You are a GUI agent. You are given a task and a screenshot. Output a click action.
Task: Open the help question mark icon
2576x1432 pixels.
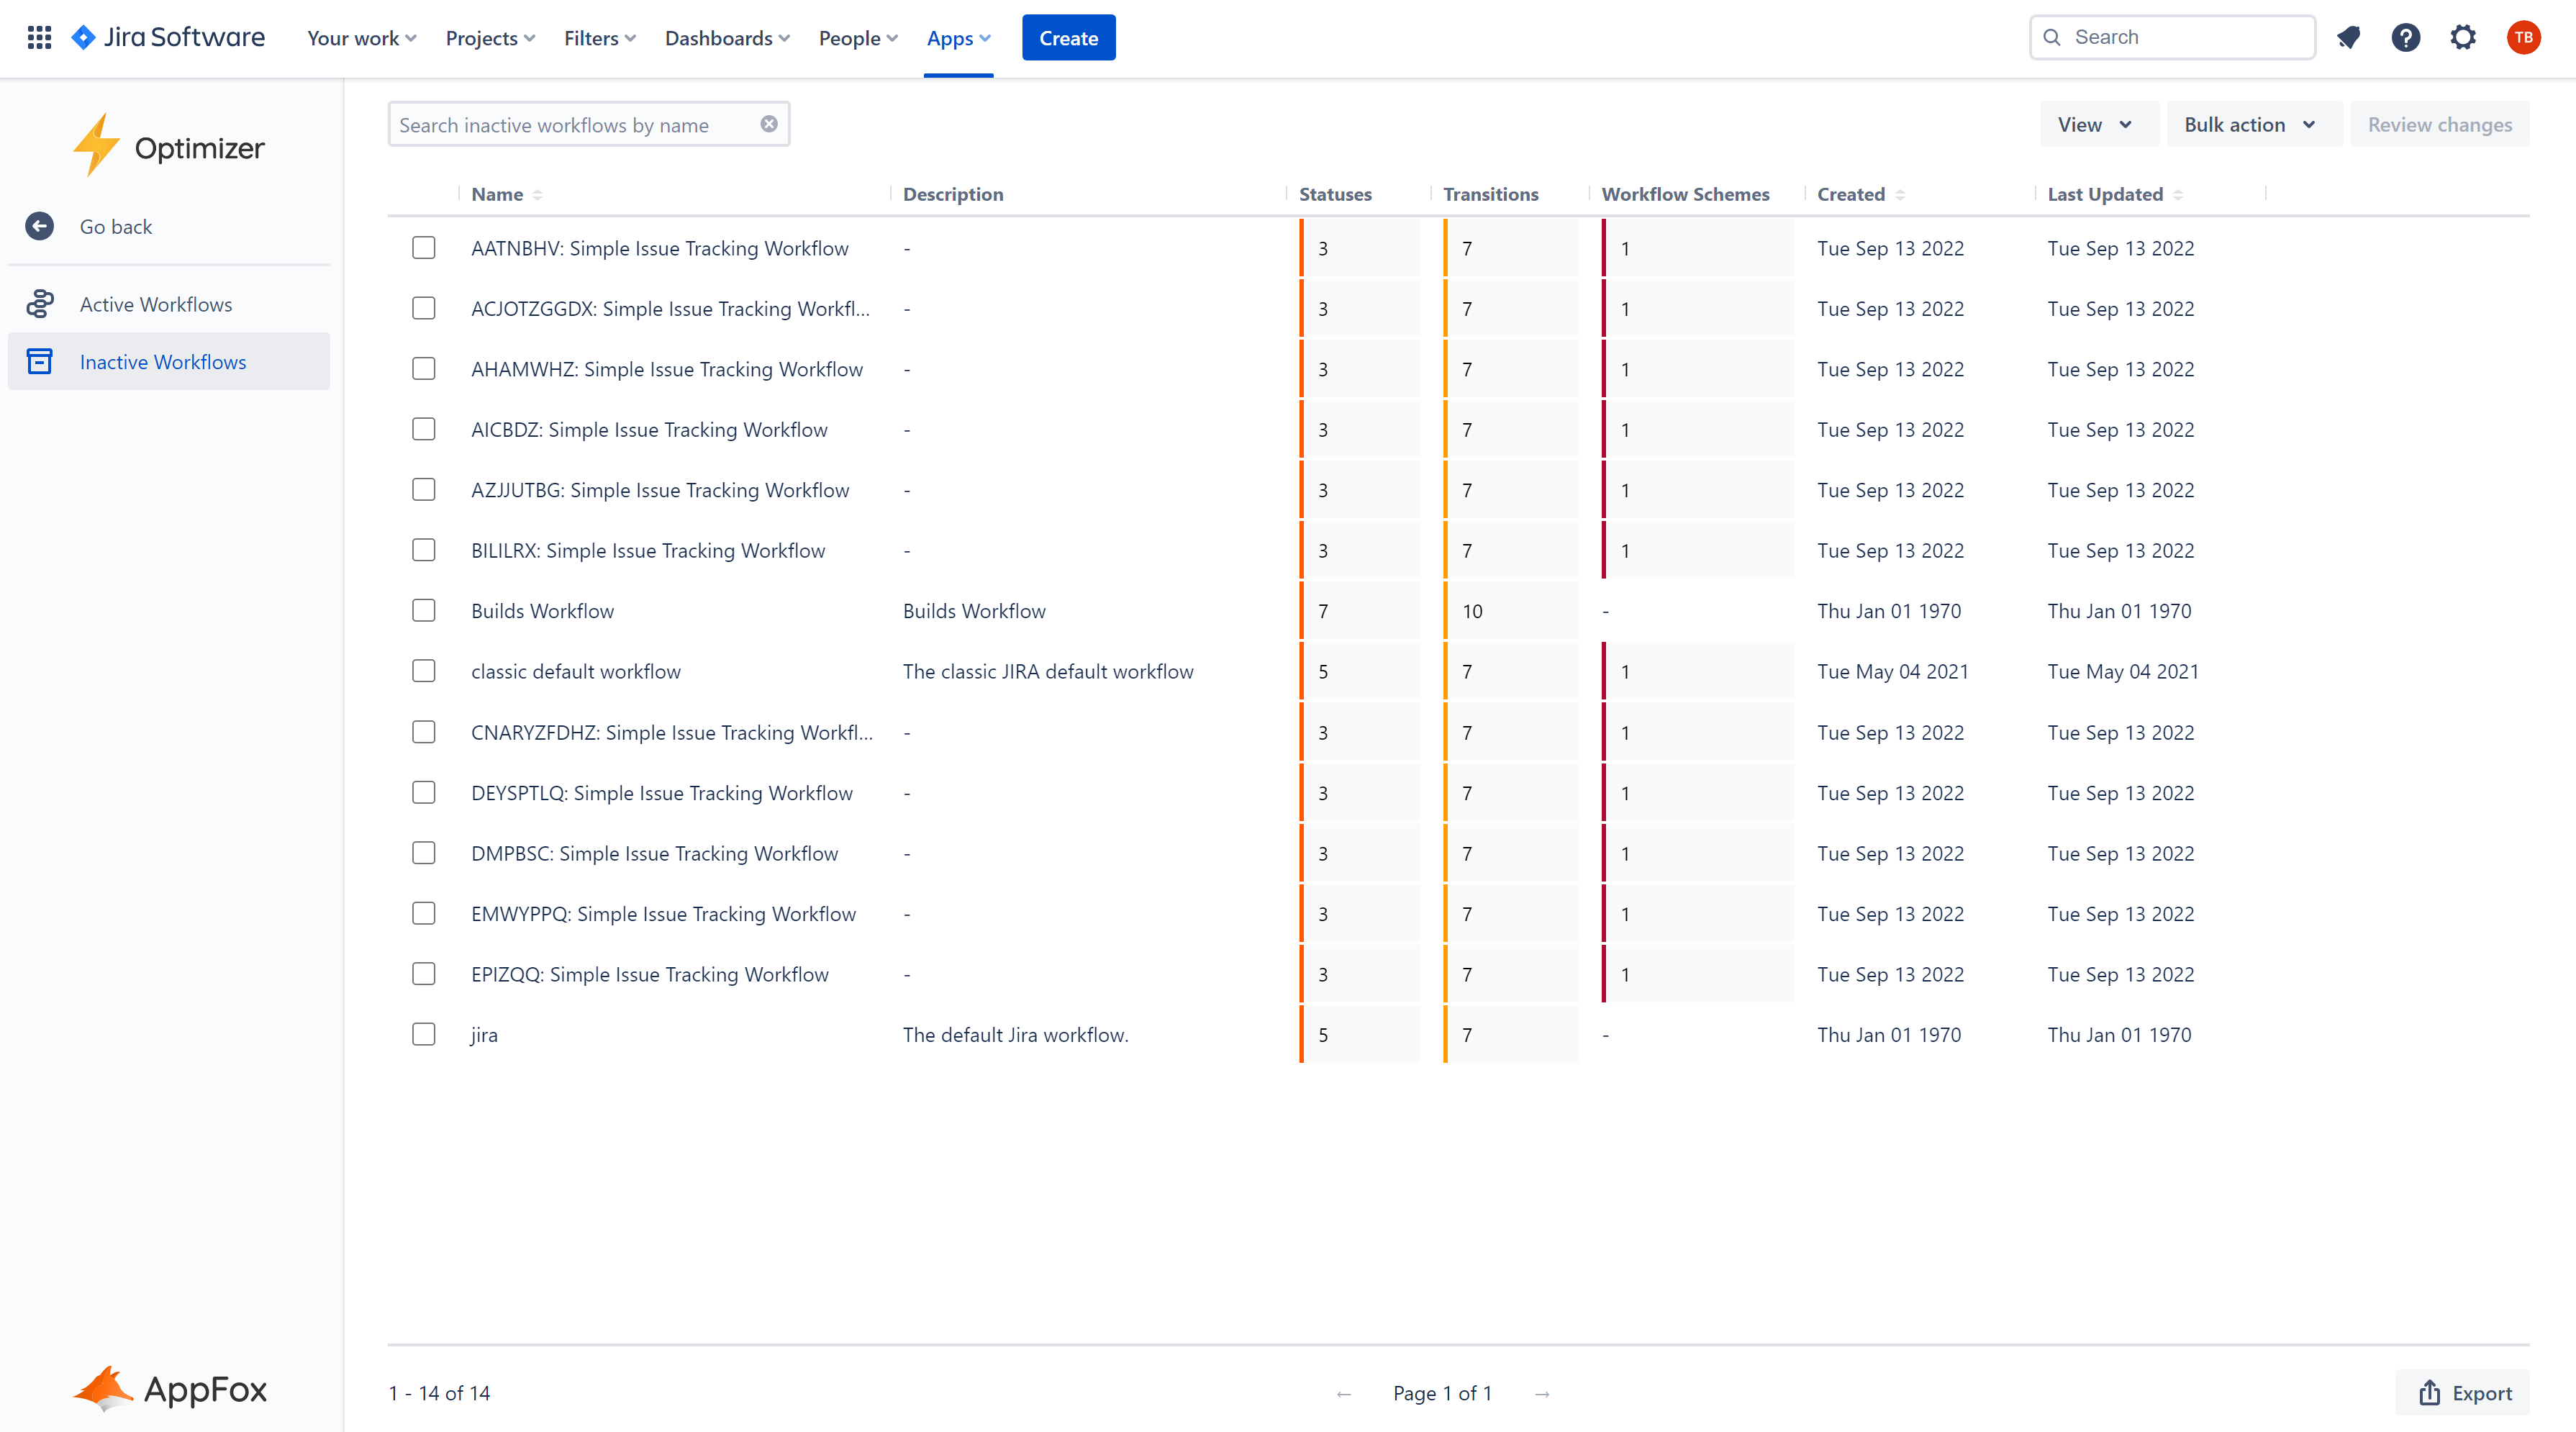click(x=2405, y=38)
